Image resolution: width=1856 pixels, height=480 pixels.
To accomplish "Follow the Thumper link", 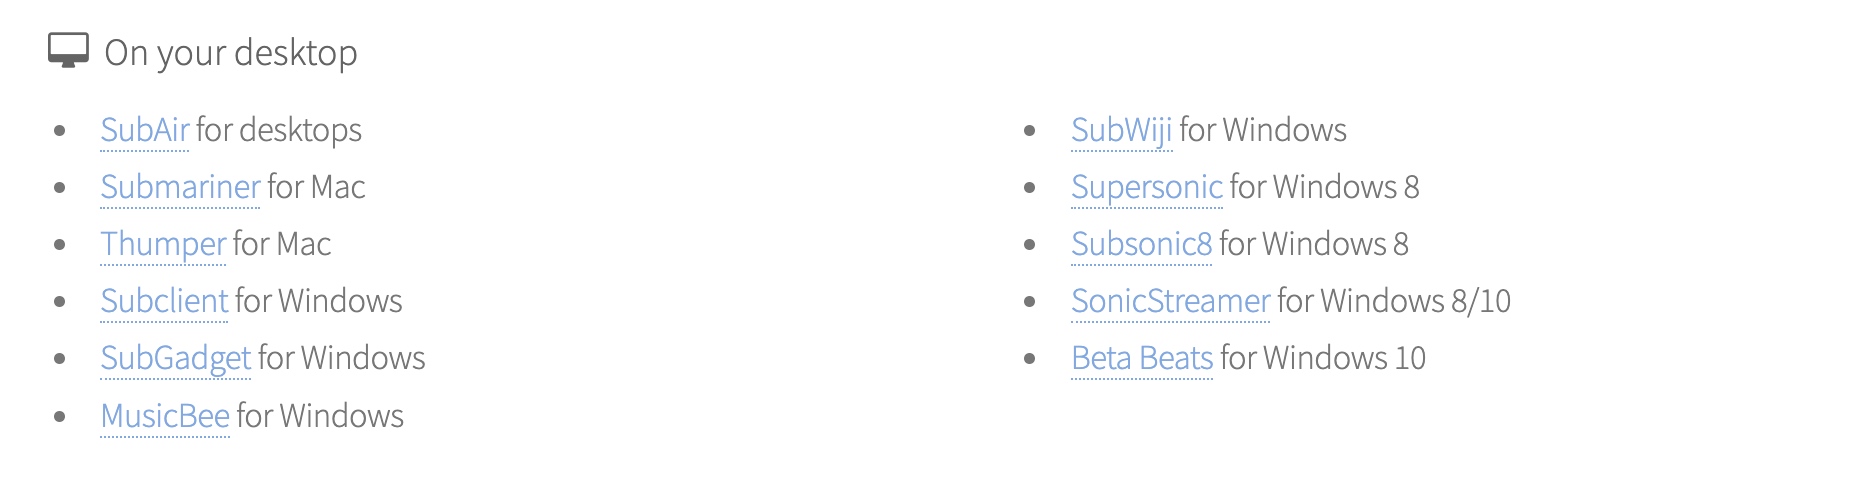I will pyautogui.click(x=164, y=244).
